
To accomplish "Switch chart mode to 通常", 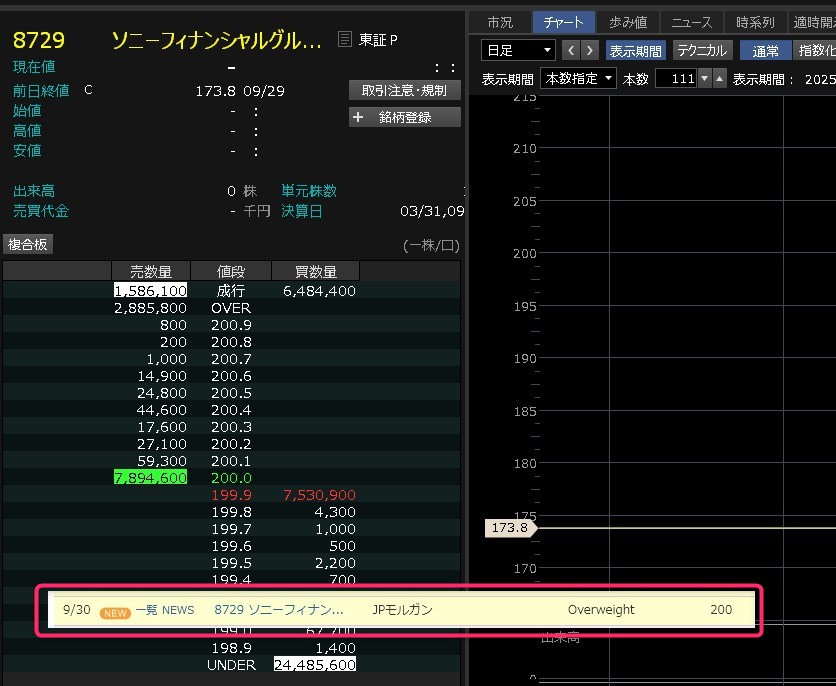I will (x=765, y=50).
